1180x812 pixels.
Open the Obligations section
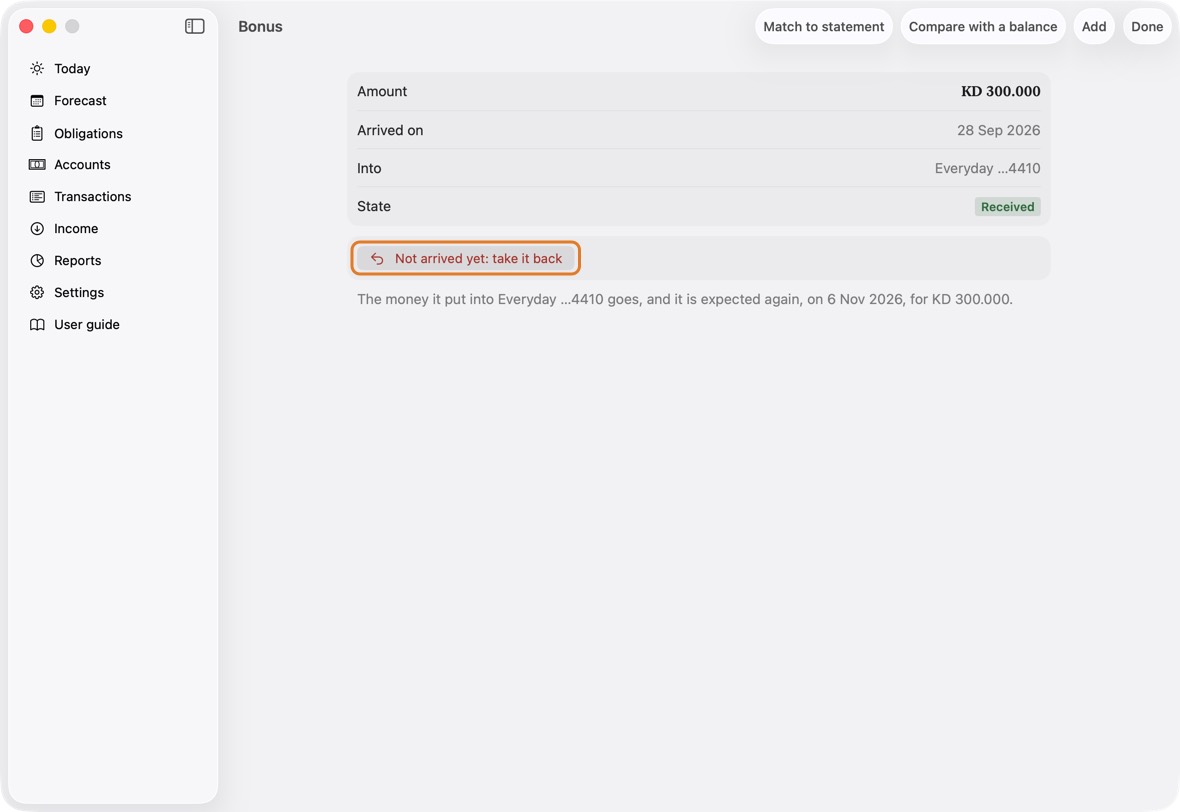113,133
